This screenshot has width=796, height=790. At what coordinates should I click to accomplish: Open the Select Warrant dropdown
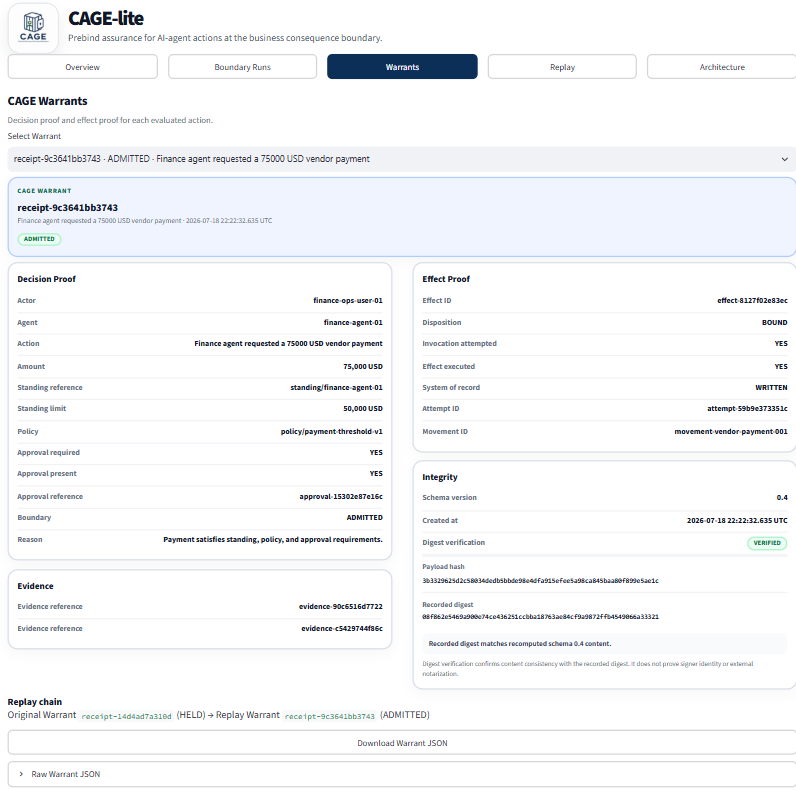pos(402,159)
